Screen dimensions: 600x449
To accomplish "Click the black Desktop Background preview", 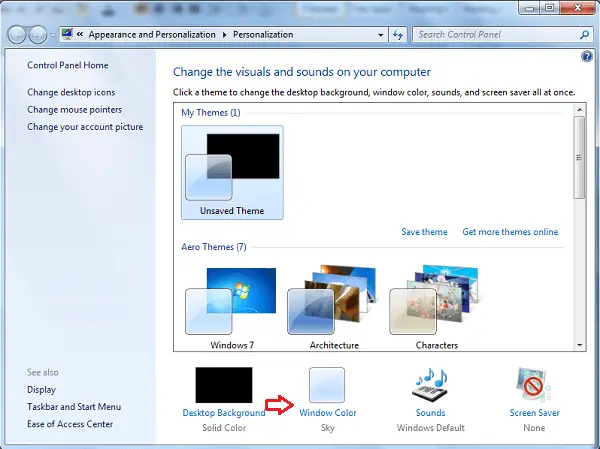I will coord(224,385).
